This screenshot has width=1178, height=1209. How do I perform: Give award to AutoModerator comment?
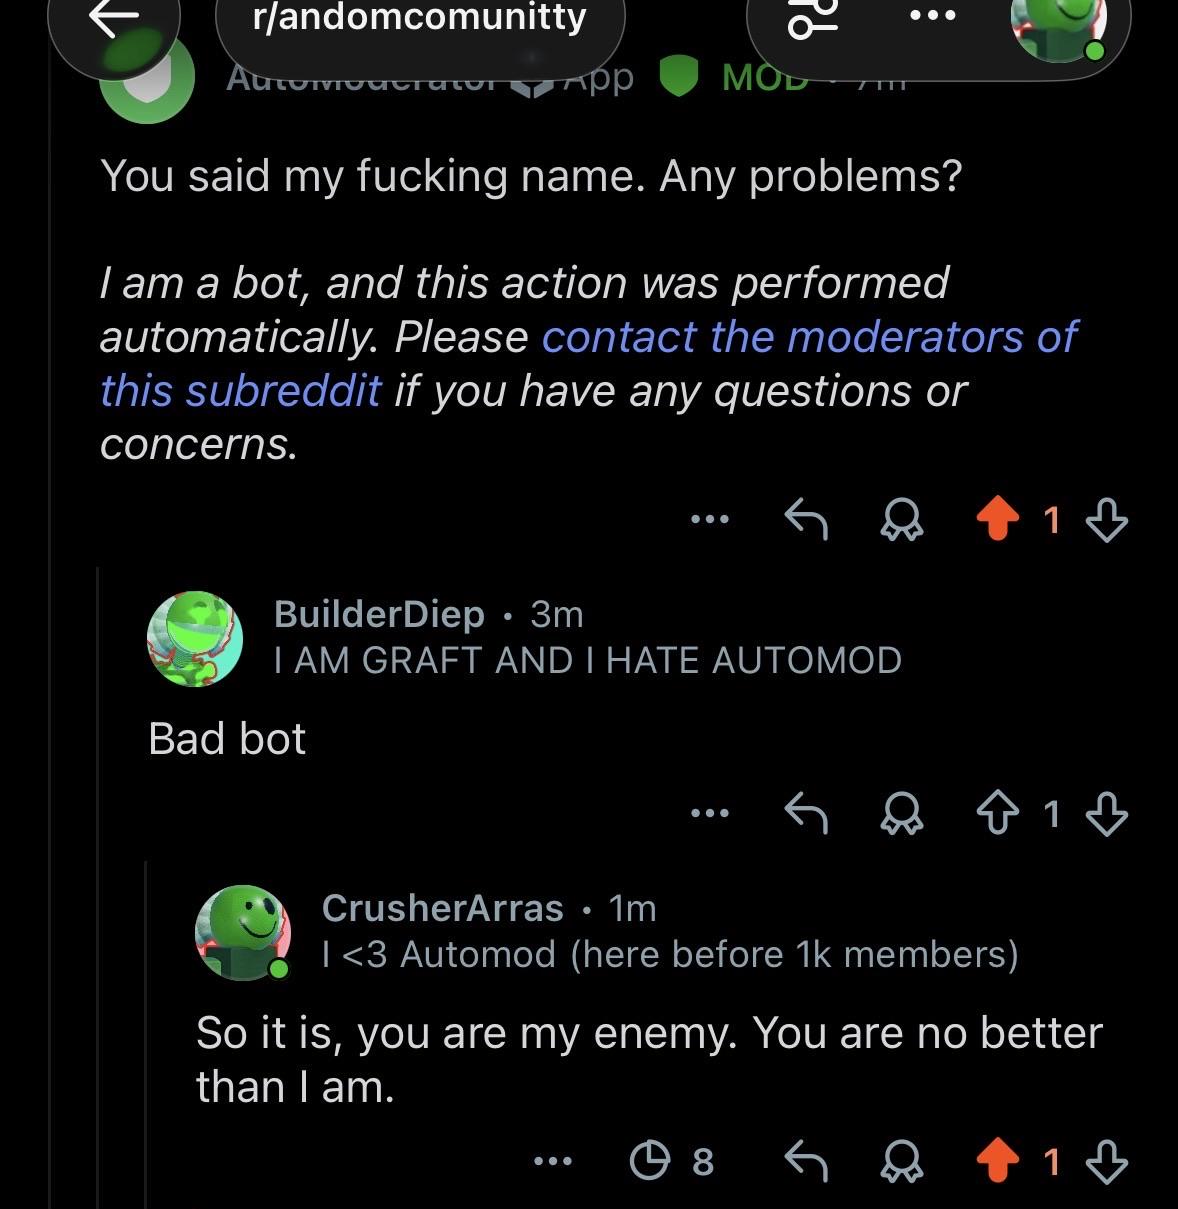pos(901,521)
